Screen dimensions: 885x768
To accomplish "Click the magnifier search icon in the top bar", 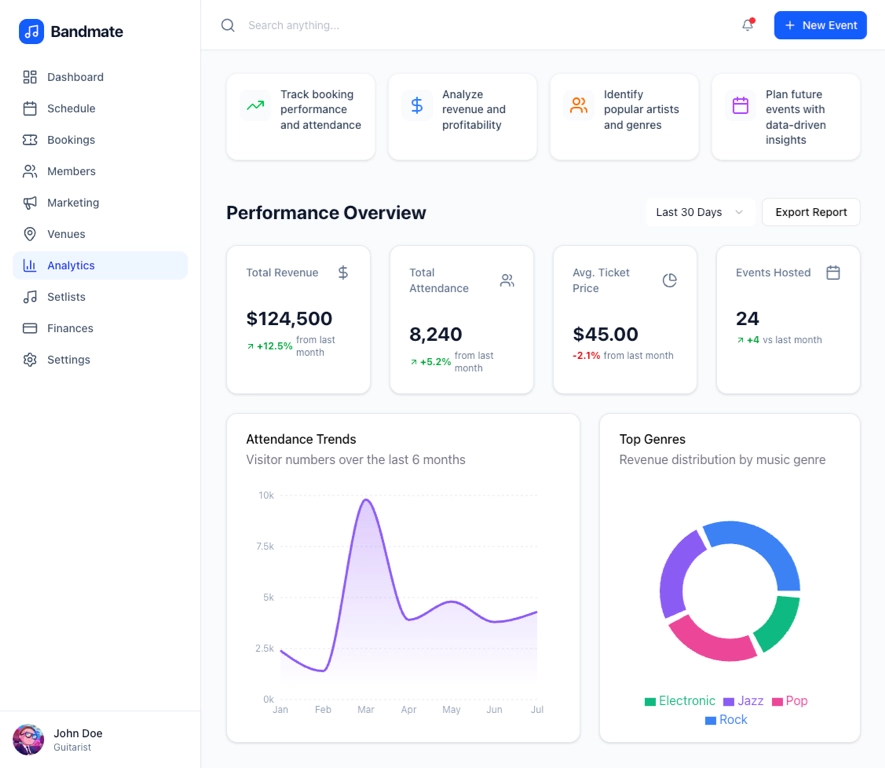I will click(x=228, y=25).
